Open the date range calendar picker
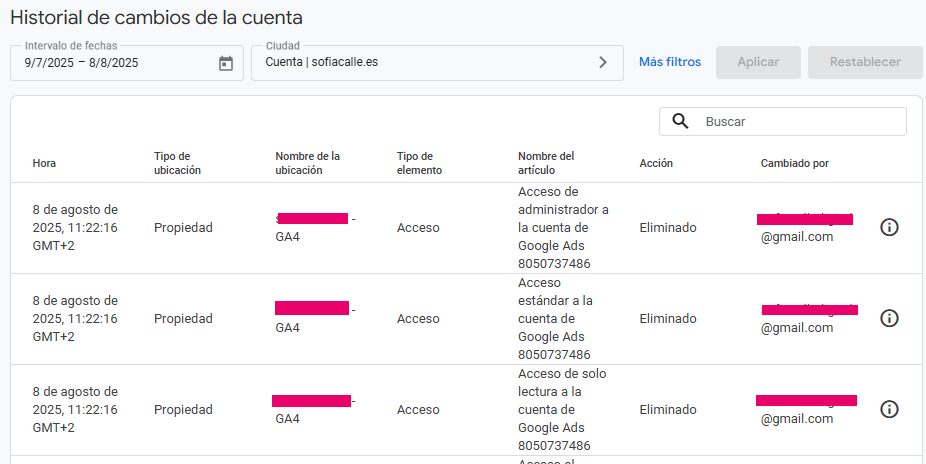Screen dimensions: 926x464 [226, 63]
